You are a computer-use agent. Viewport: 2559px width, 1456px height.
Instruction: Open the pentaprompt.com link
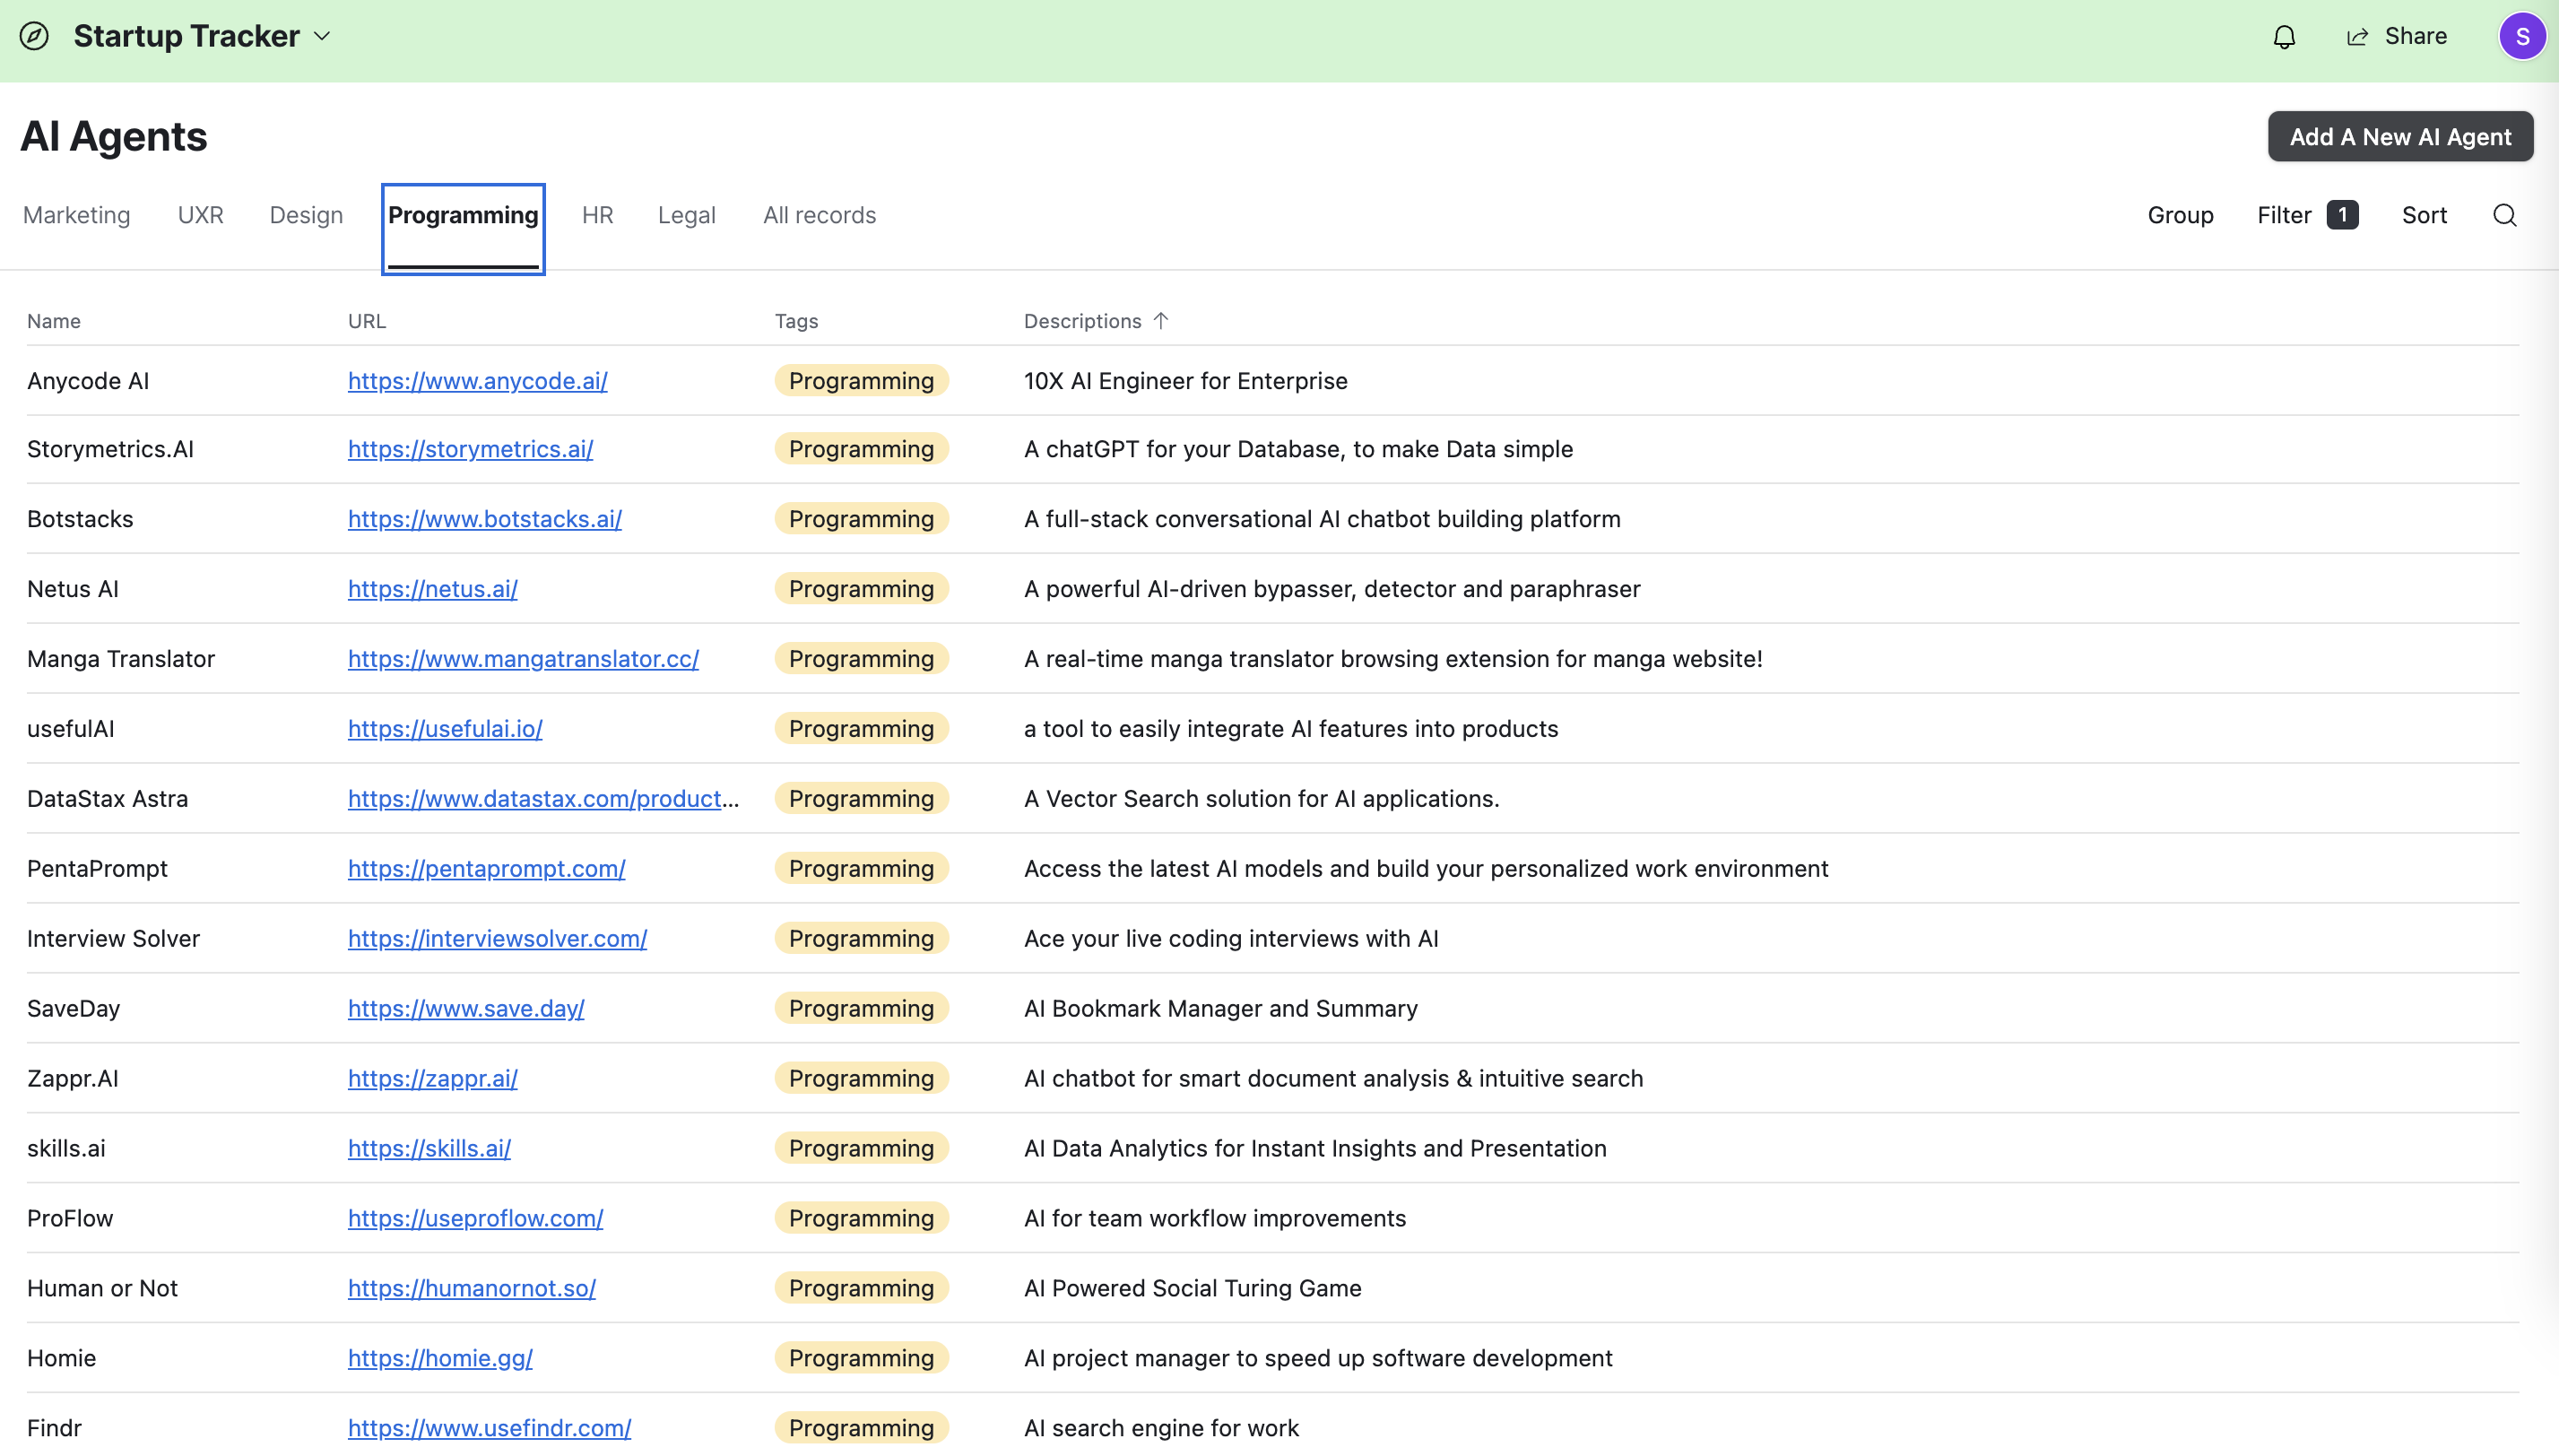[486, 869]
